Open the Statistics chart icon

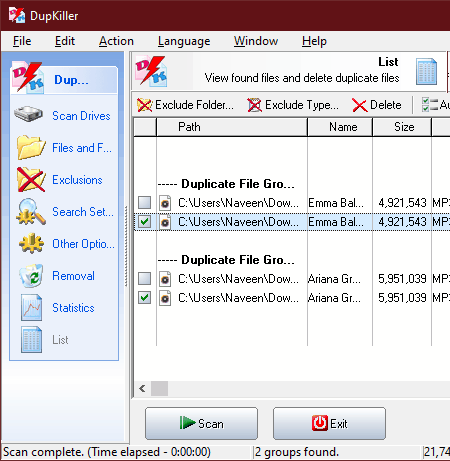tap(31, 307)
